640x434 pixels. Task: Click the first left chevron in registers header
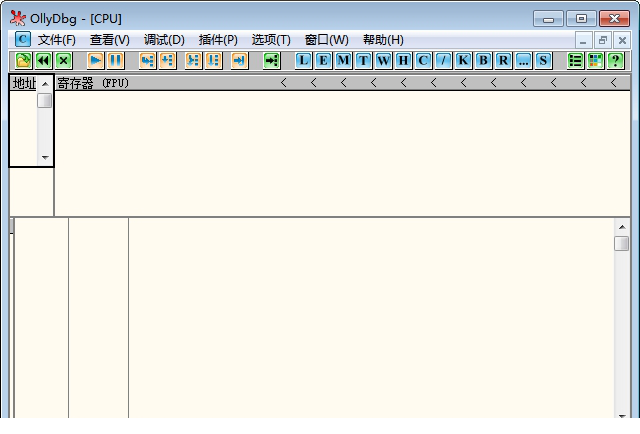(x=283, y=83)
